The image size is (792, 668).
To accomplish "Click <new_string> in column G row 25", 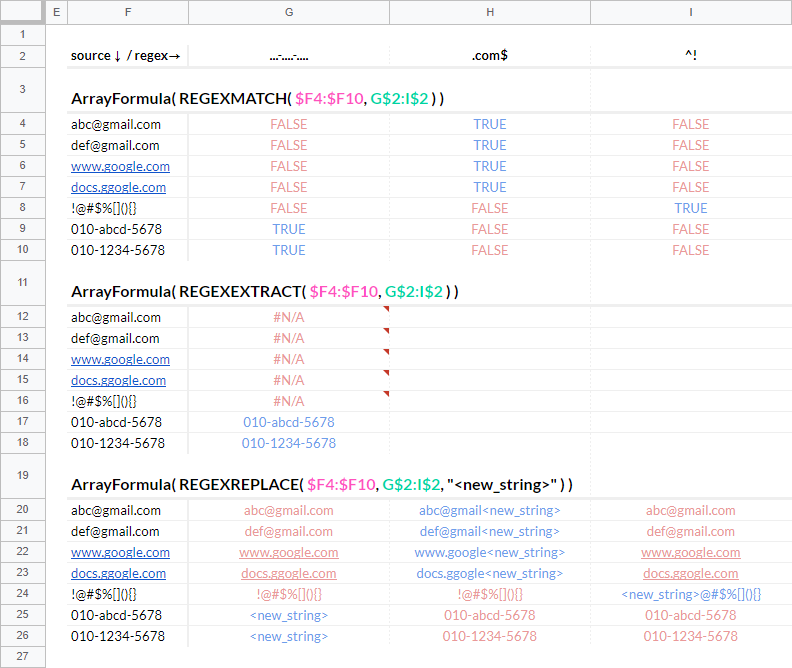I will pos(289,615).
